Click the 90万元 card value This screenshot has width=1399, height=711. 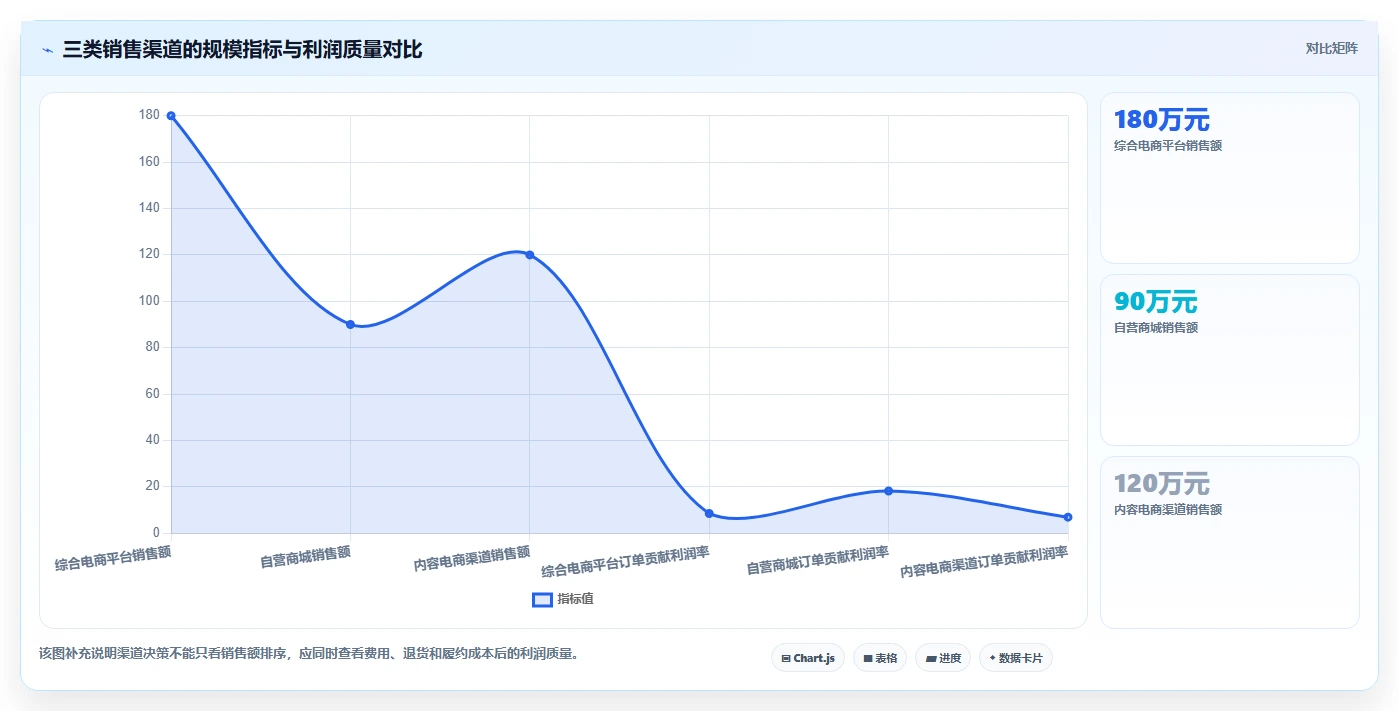[1155, 302]
